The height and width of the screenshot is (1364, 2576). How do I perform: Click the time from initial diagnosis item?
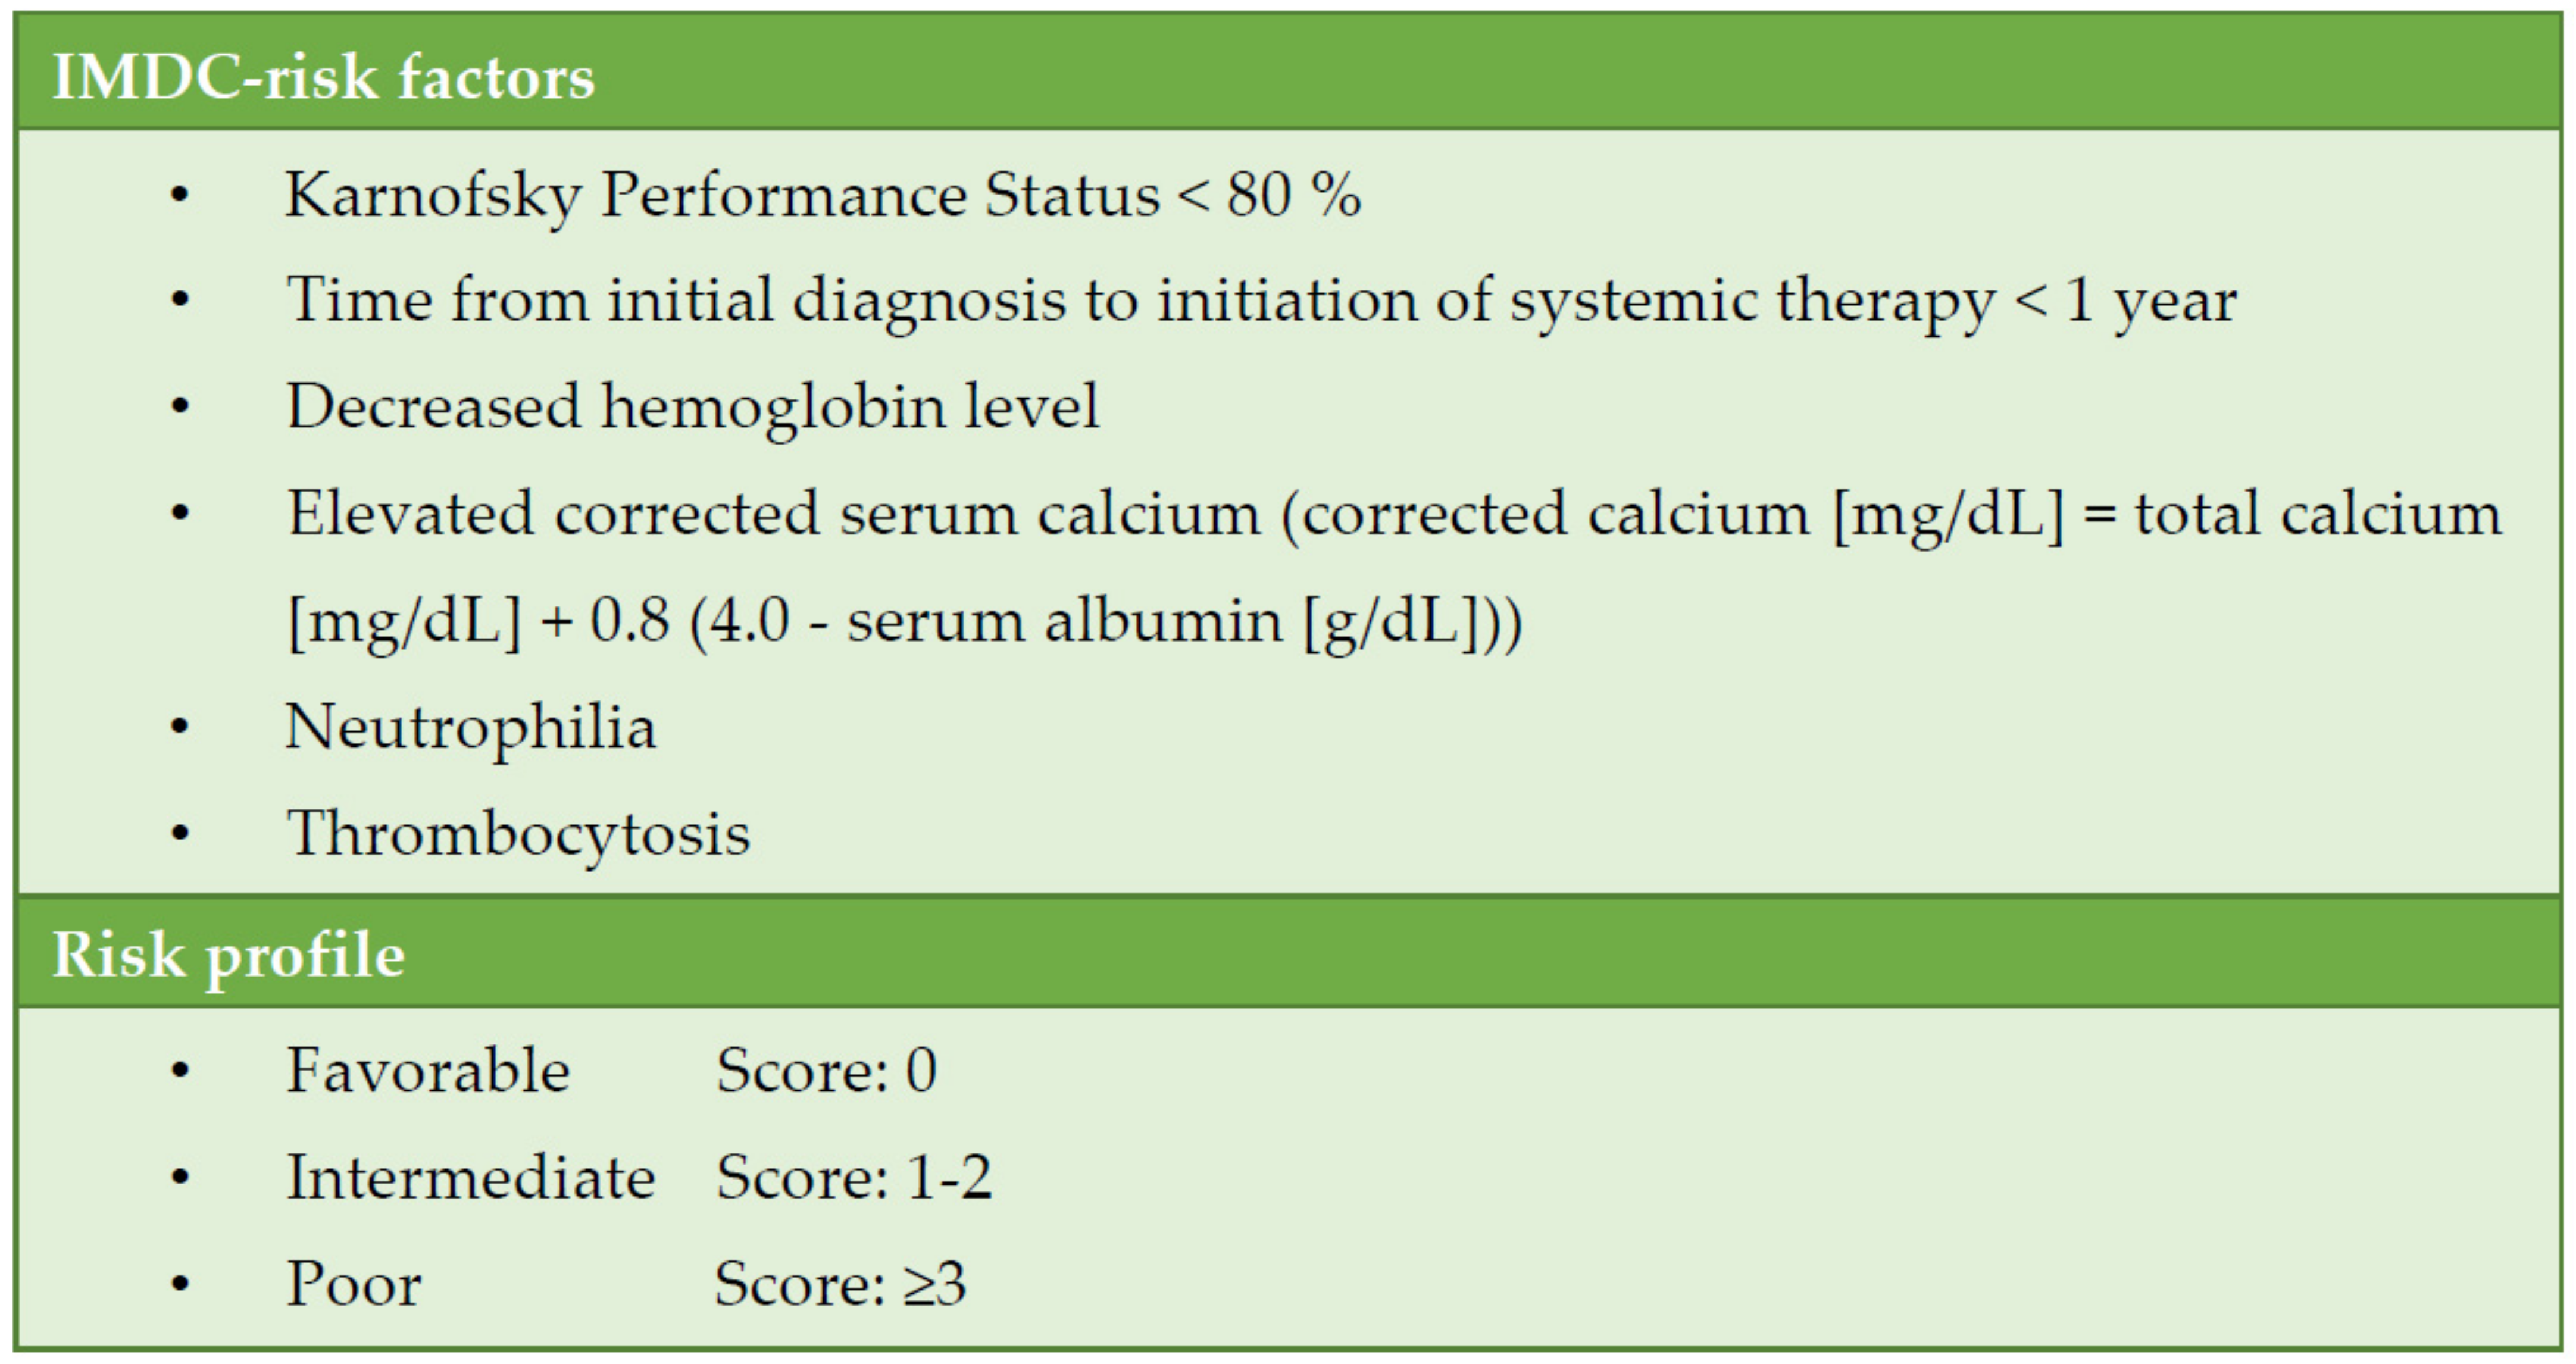pos(1260,300)
